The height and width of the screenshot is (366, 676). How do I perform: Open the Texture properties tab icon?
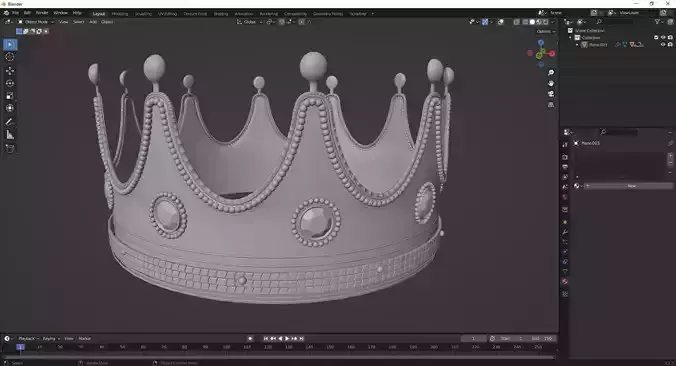pyautogui.click(x=565, y=294)
